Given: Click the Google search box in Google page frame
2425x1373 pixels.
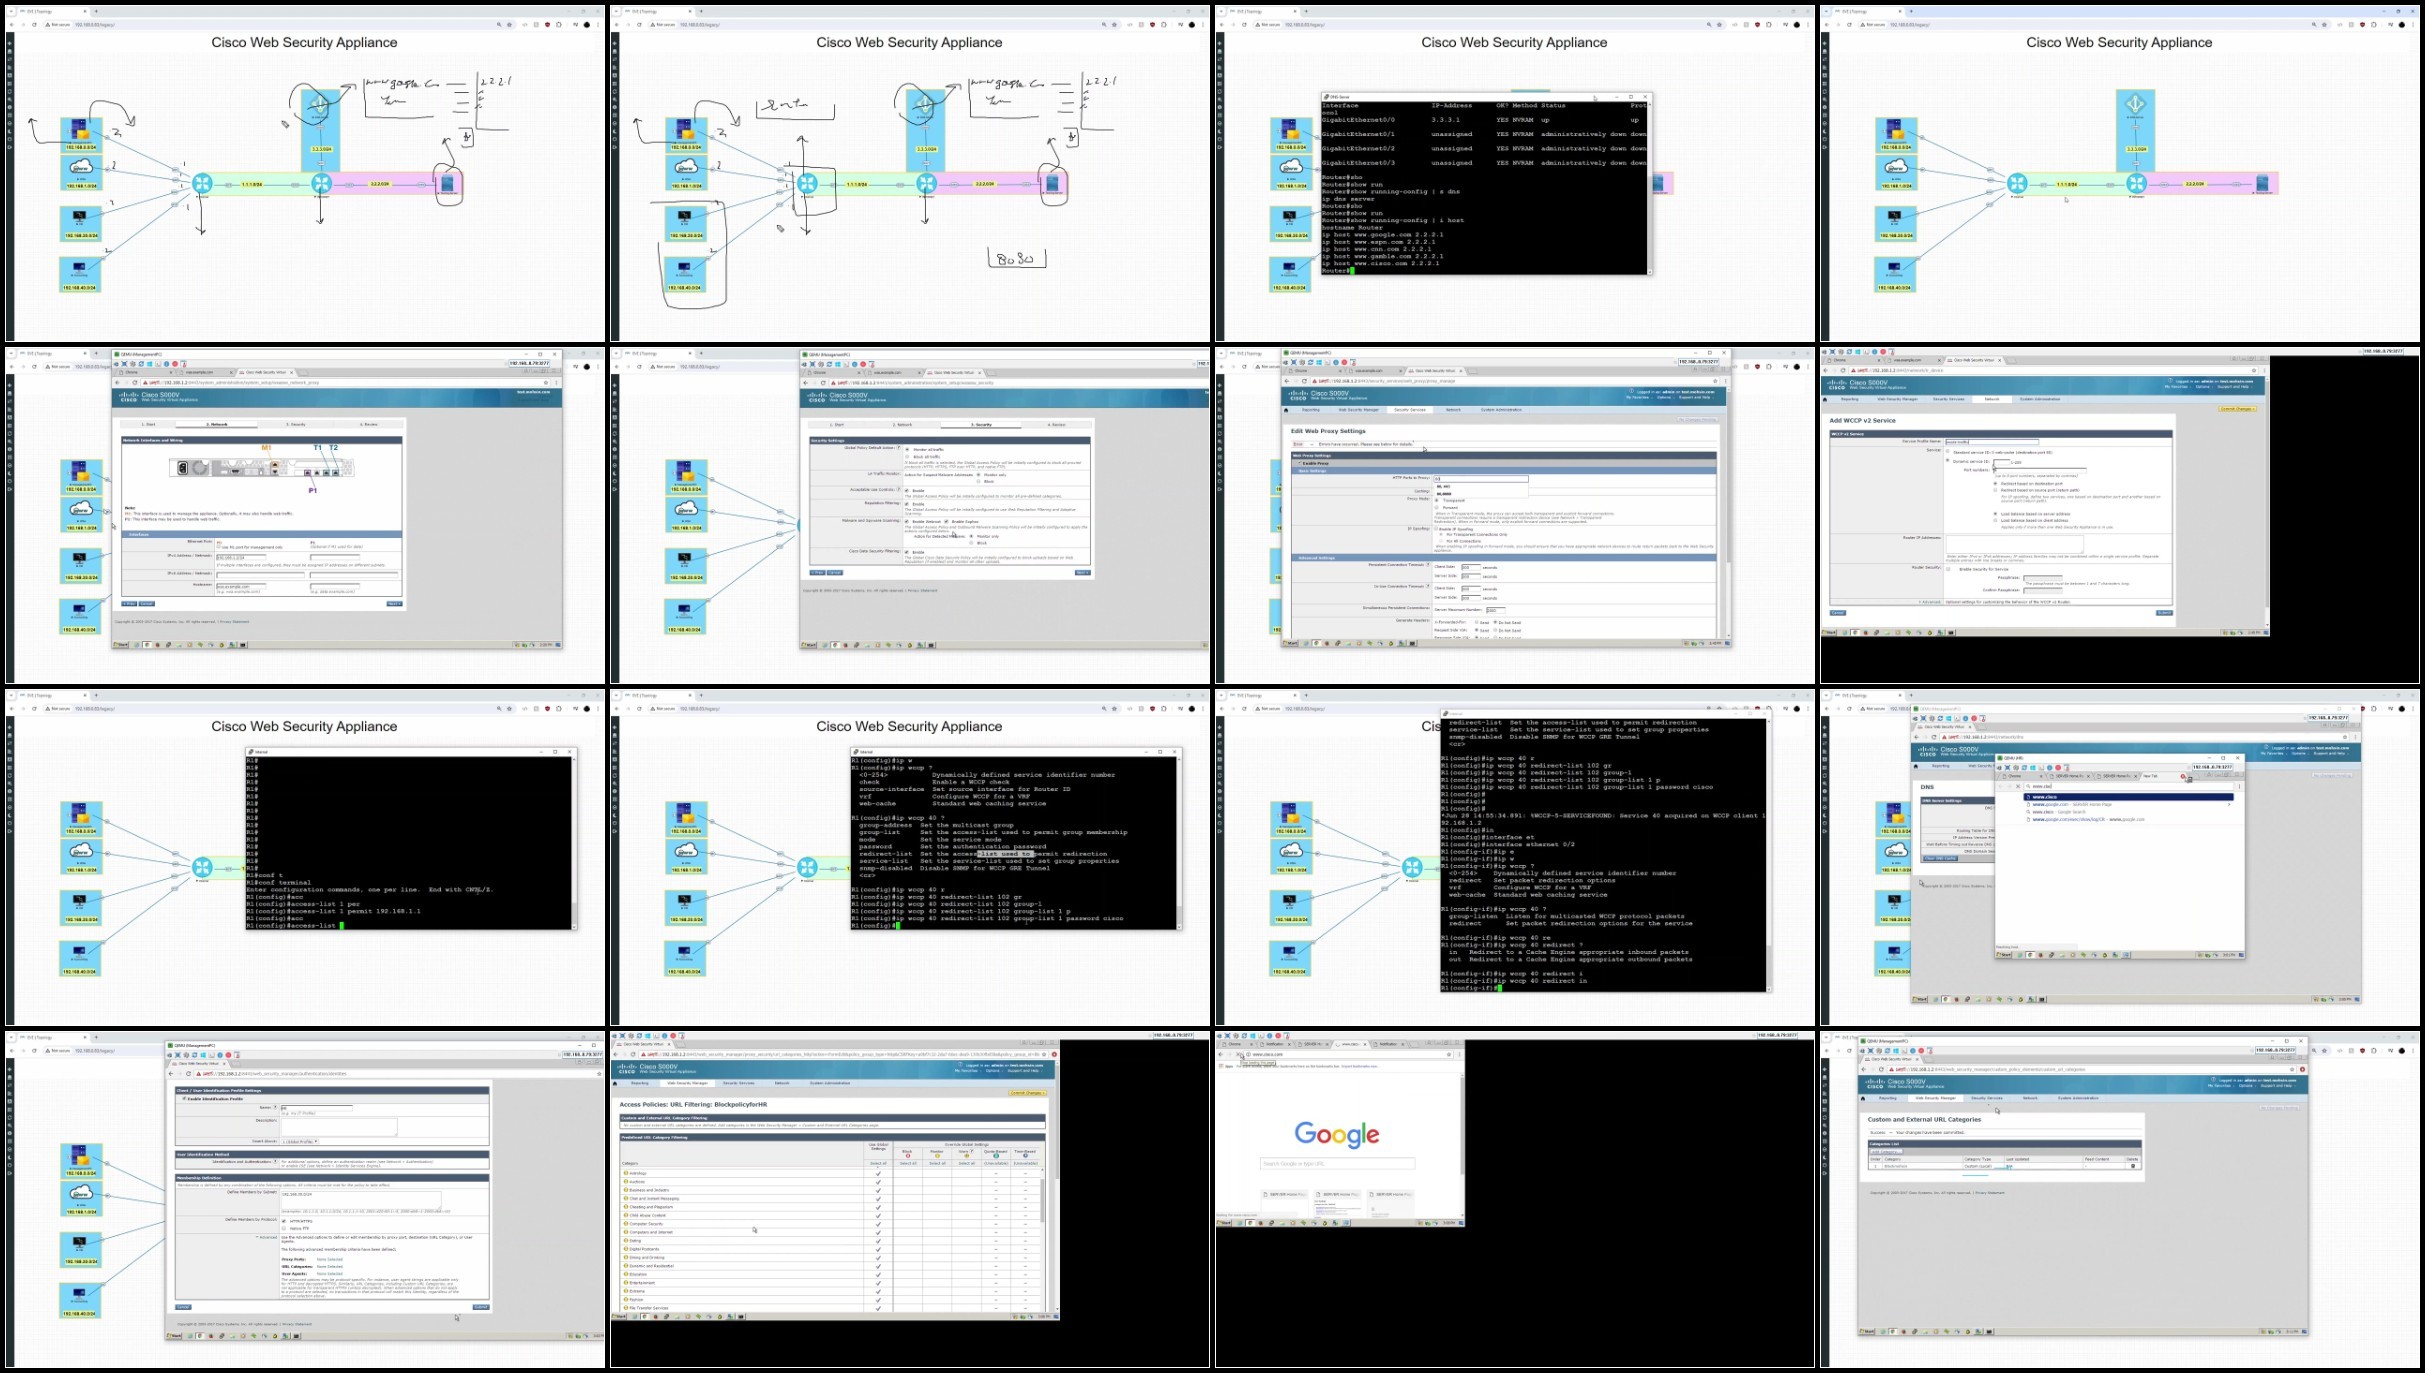Looking at the screenshot, I should click(1338, 1163).
